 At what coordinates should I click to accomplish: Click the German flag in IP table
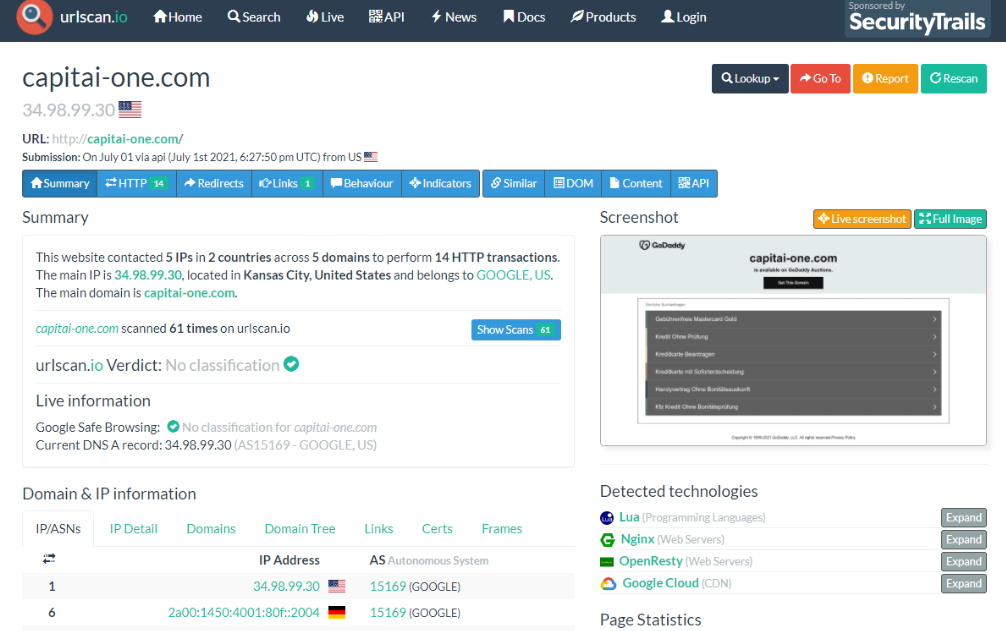point(337,612)
